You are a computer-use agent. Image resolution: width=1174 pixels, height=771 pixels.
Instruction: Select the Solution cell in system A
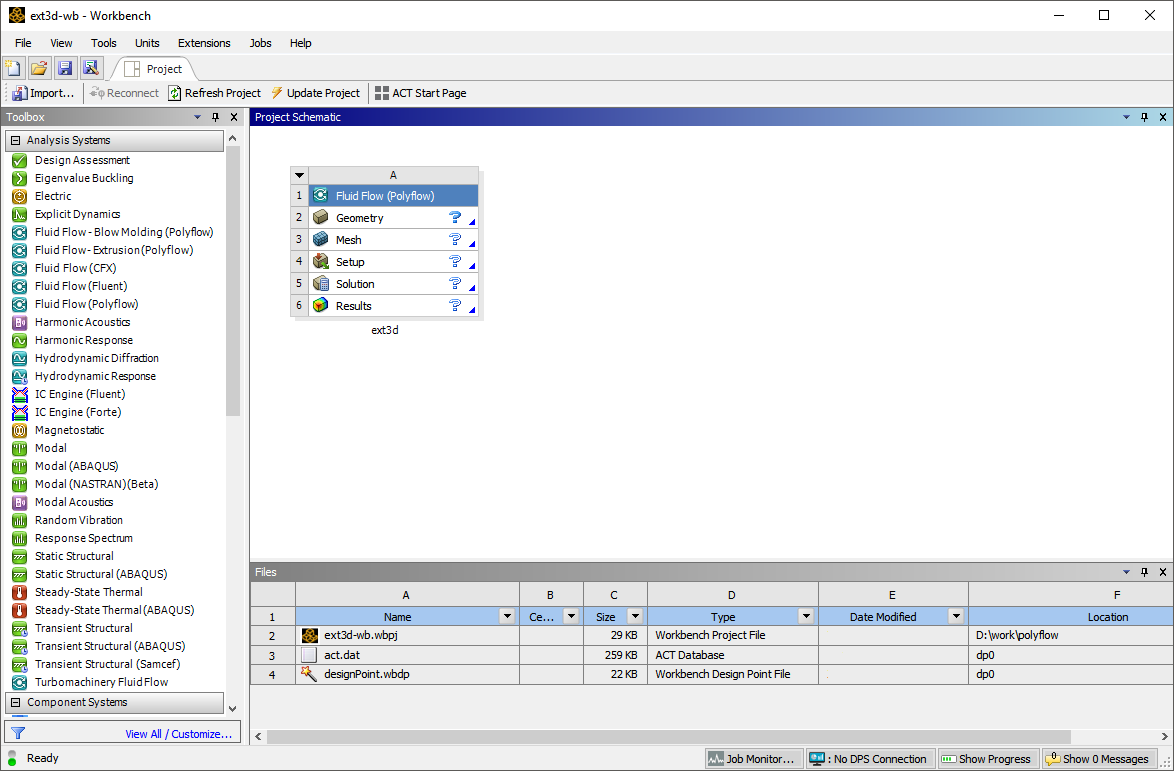[x=393, y=284]
